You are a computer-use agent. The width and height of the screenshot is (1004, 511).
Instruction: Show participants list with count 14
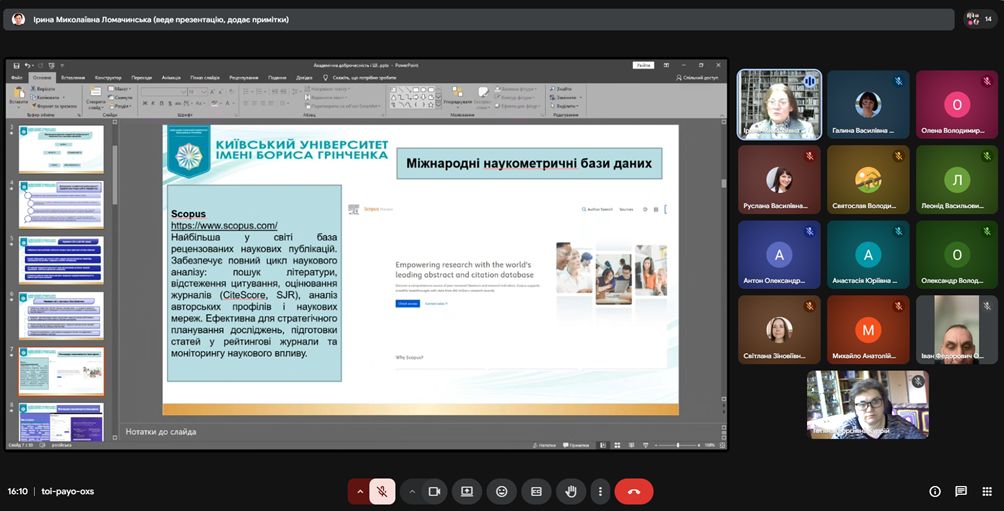(978, 19)
